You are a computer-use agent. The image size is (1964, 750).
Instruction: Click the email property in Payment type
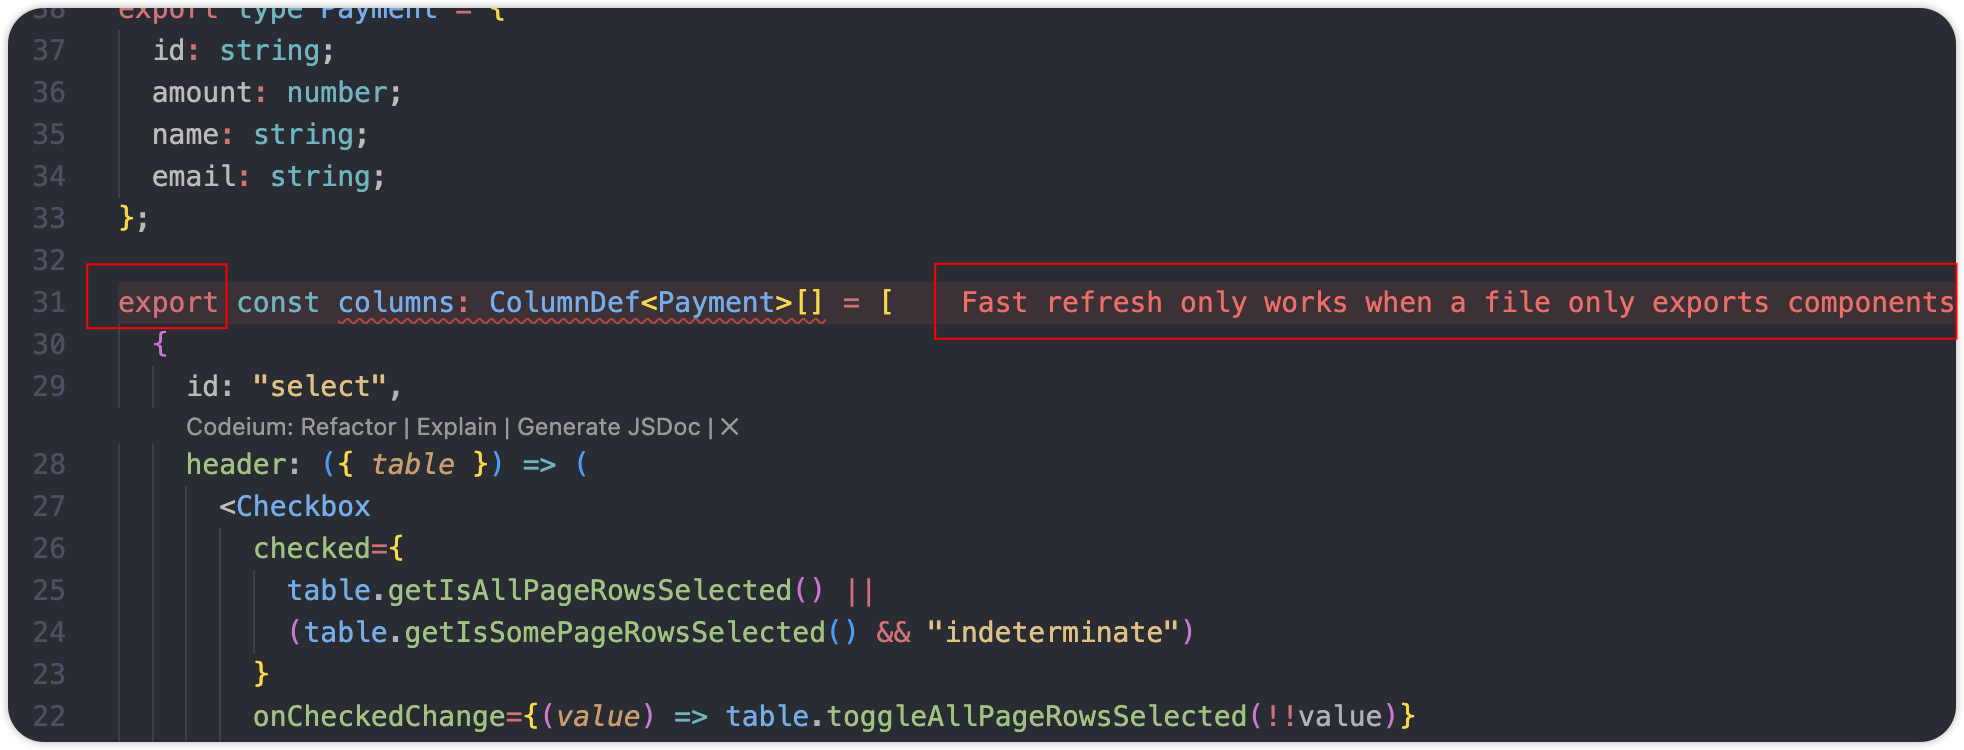point(193,176)
